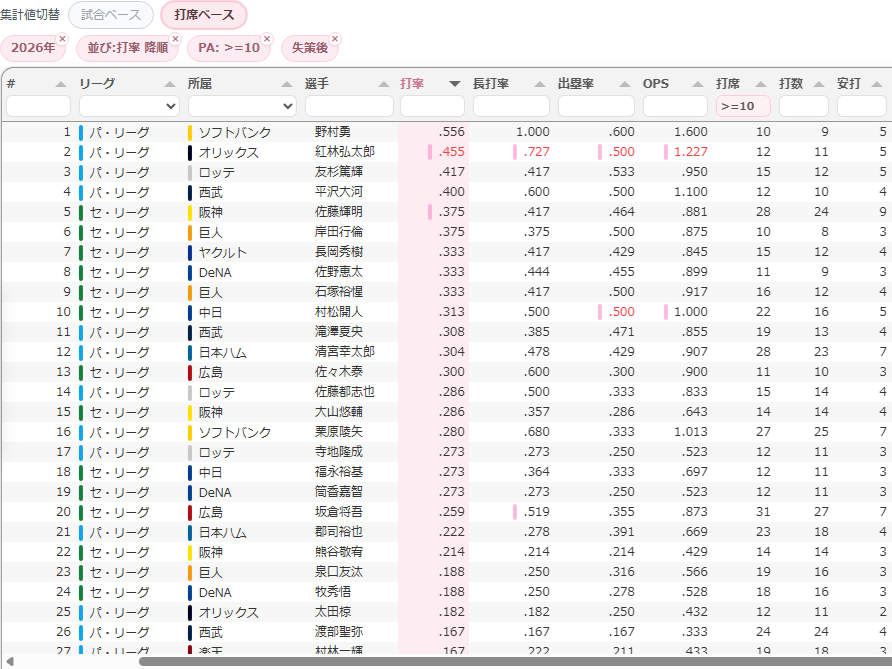Sort by the # column arrow
This screenshot has height=669, width=892.
[61, 84]
